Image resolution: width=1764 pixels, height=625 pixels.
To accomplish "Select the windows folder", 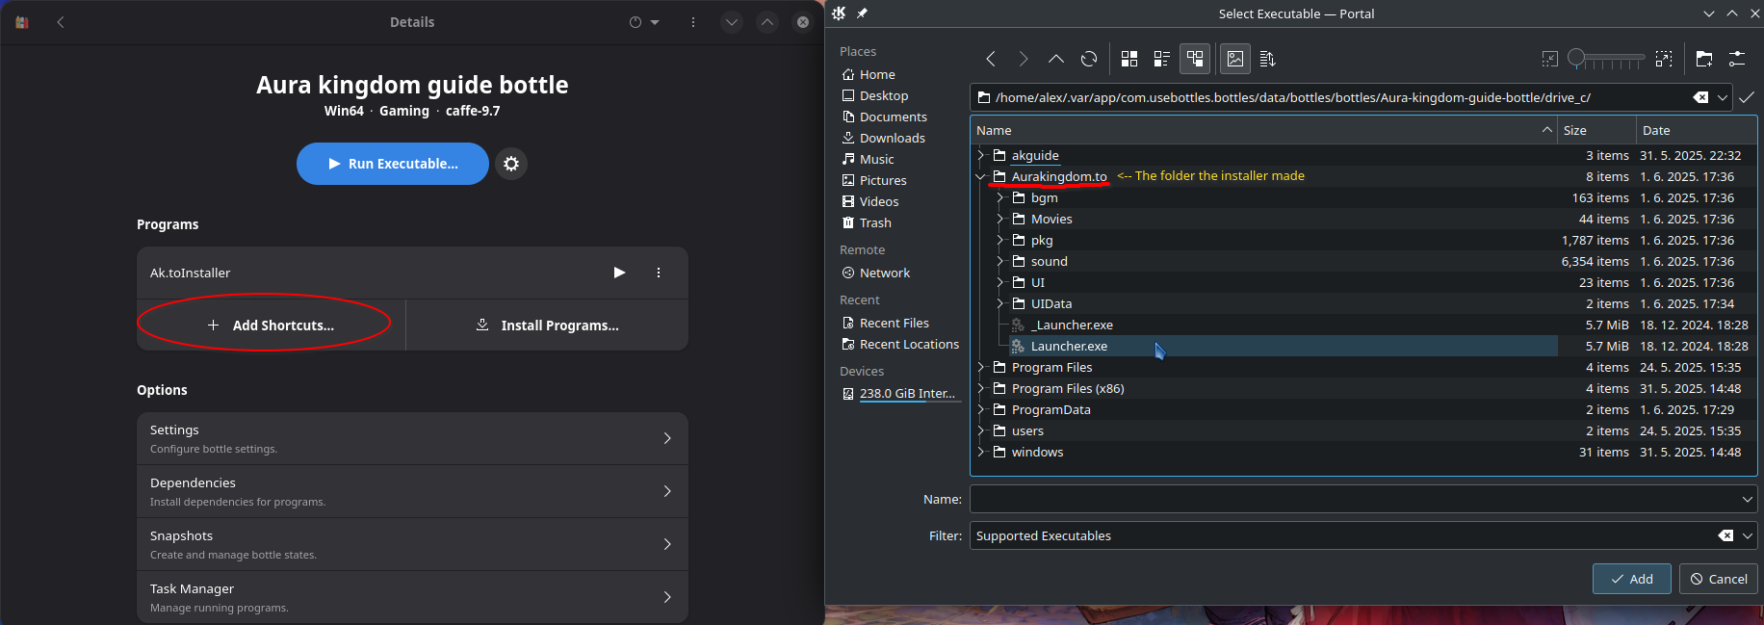I will [x=1037, y=452].
